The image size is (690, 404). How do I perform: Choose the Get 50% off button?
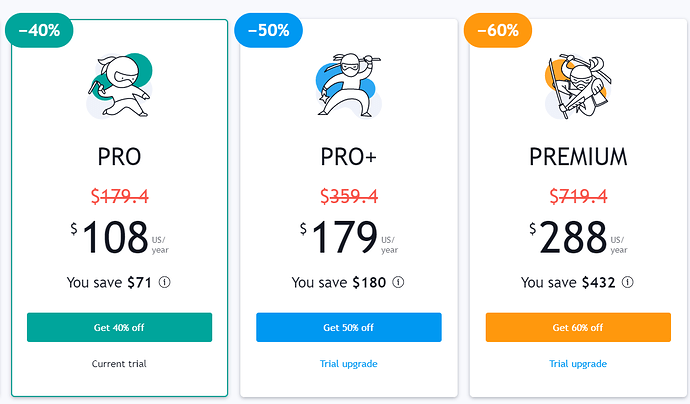349,327
